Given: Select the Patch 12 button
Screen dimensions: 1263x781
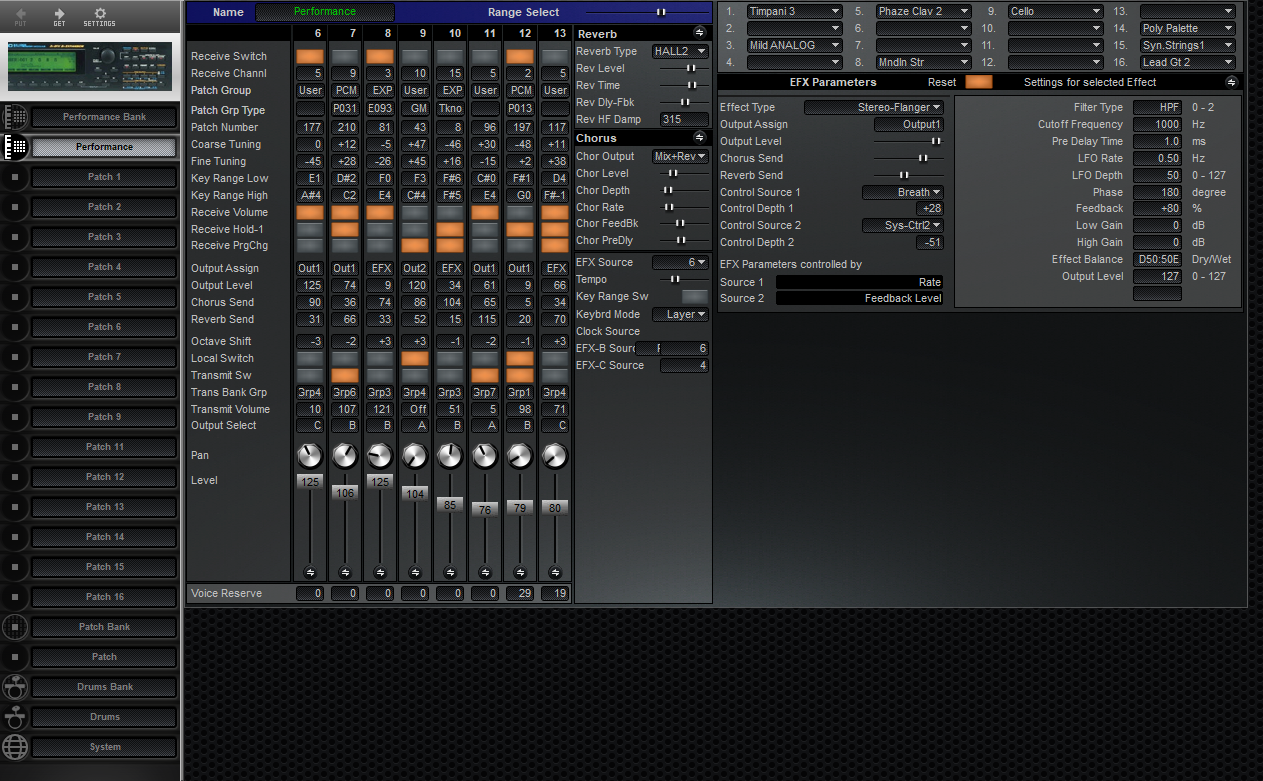Looking at the screenshot, I should pos(105,477).
